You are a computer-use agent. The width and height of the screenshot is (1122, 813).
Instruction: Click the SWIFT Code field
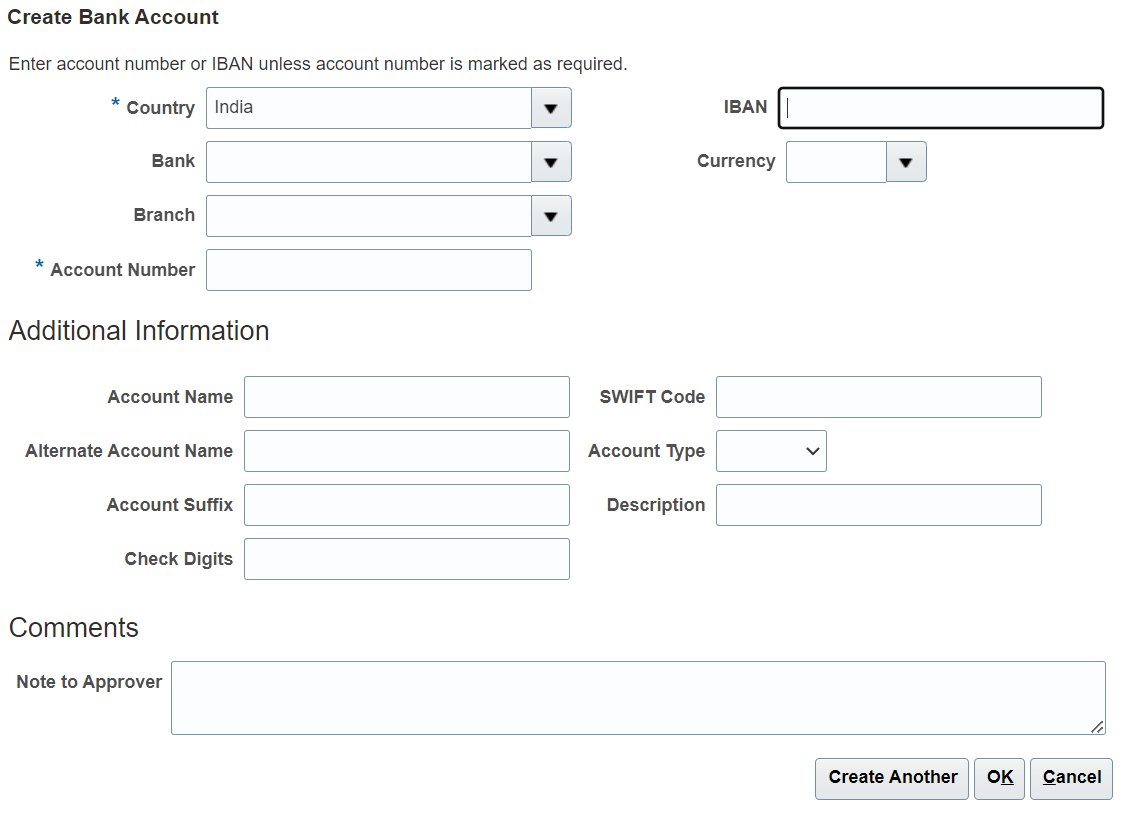(878, 396)
